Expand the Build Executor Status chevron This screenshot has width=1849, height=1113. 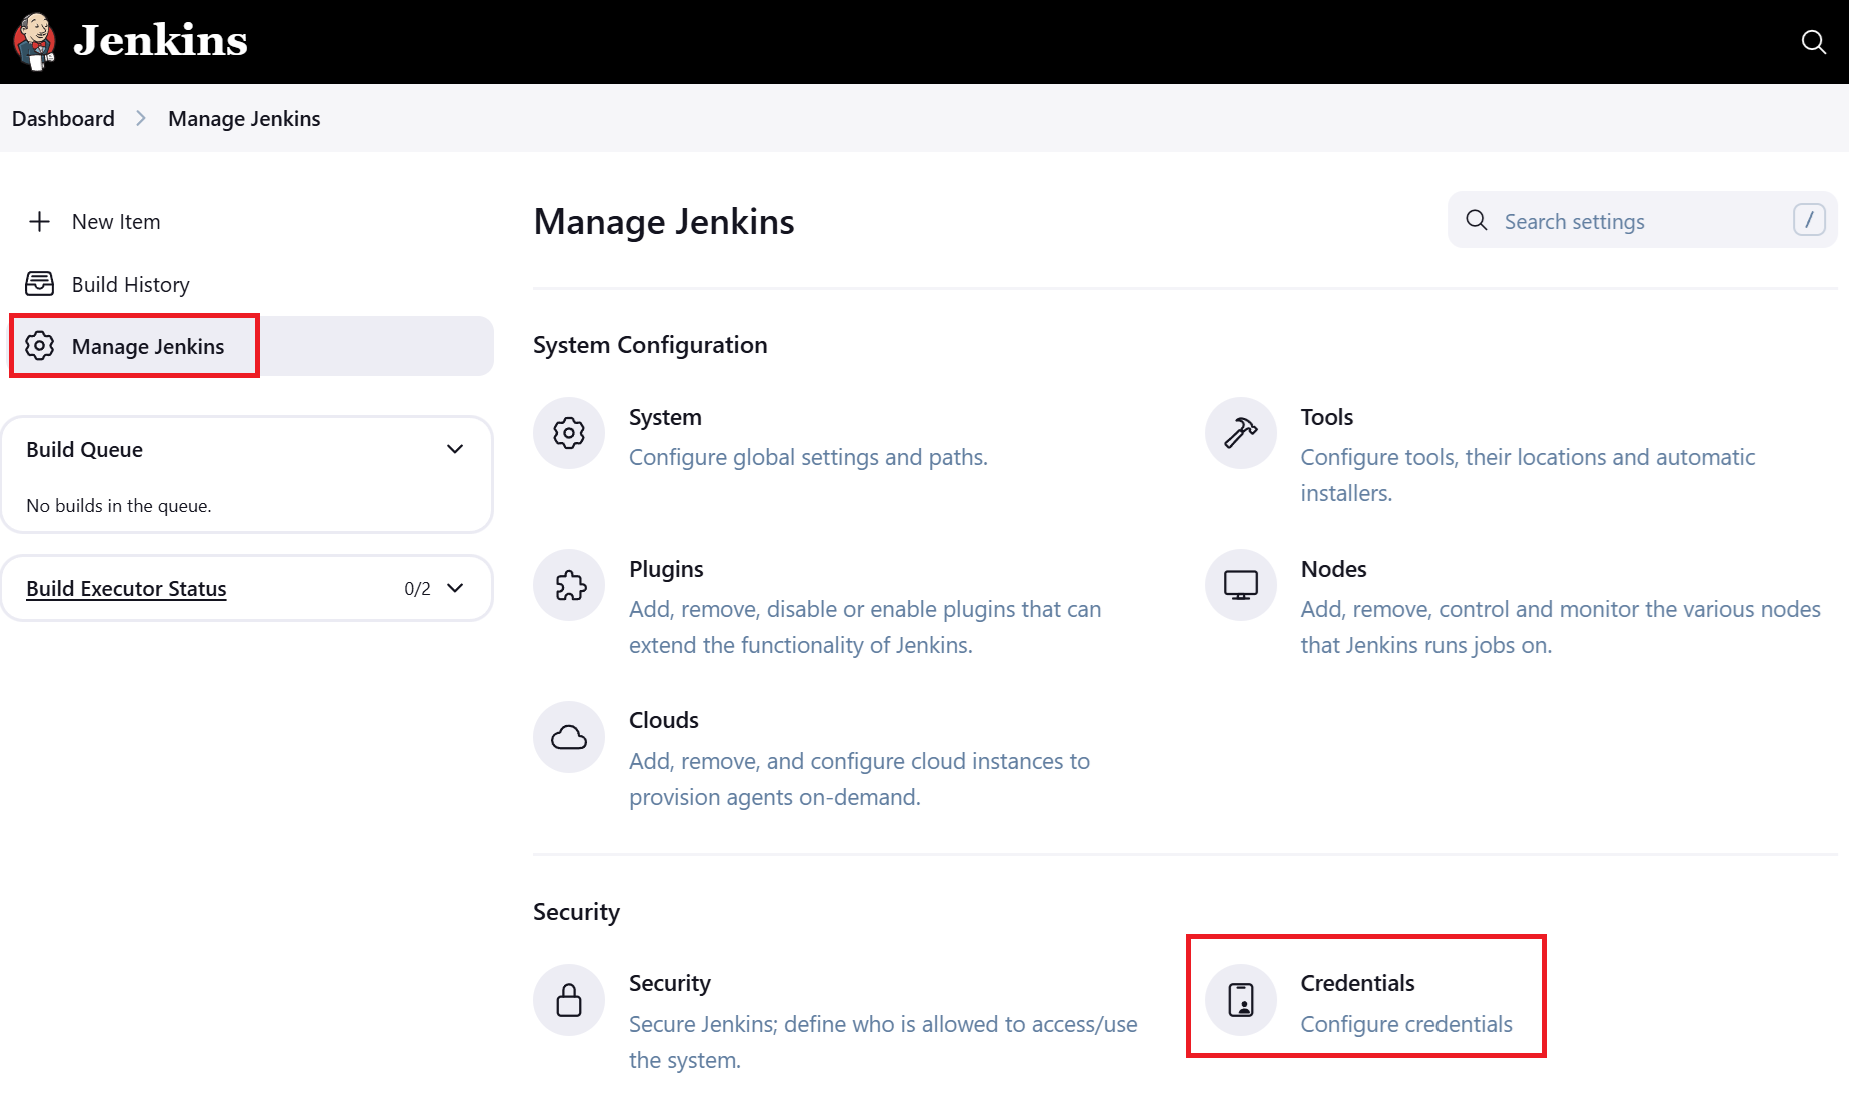[x=455, y=588]
